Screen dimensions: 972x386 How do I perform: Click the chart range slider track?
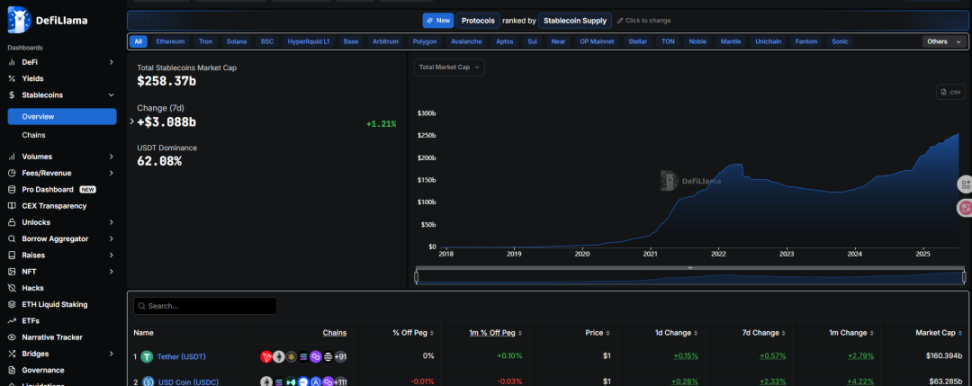point(690,277)
